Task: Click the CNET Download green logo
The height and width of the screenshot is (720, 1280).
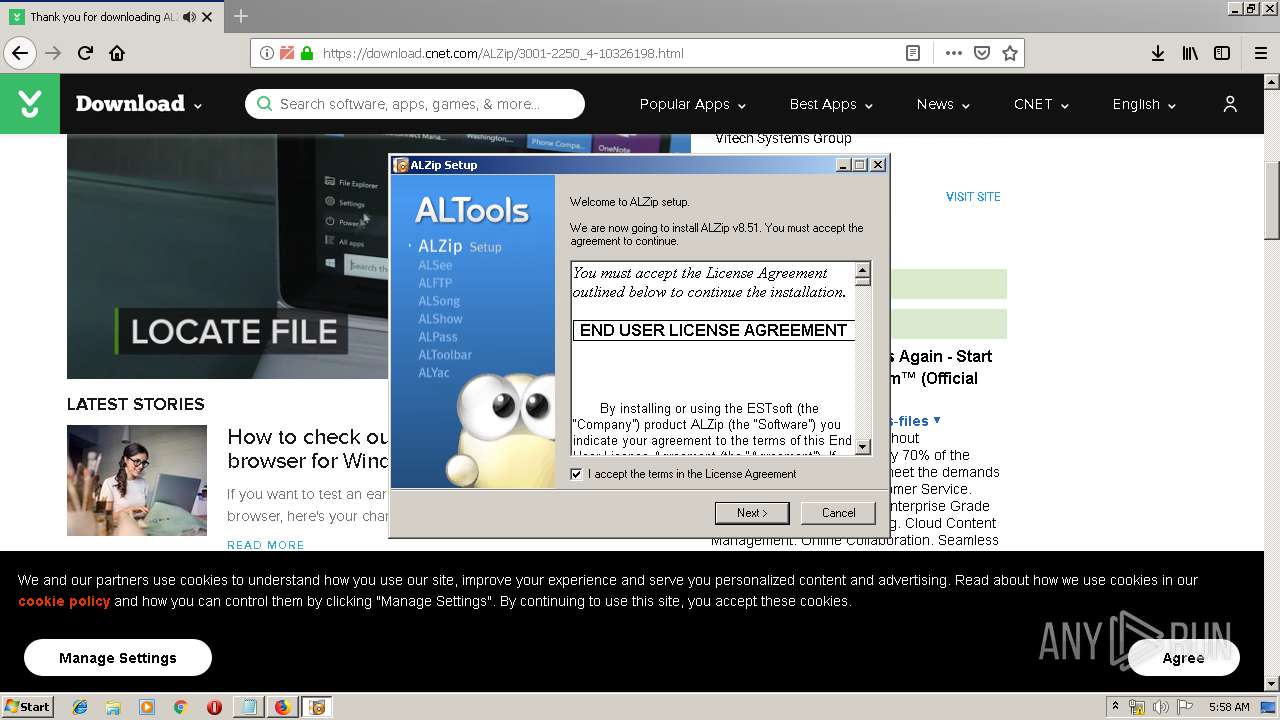Action: (30, 104)
